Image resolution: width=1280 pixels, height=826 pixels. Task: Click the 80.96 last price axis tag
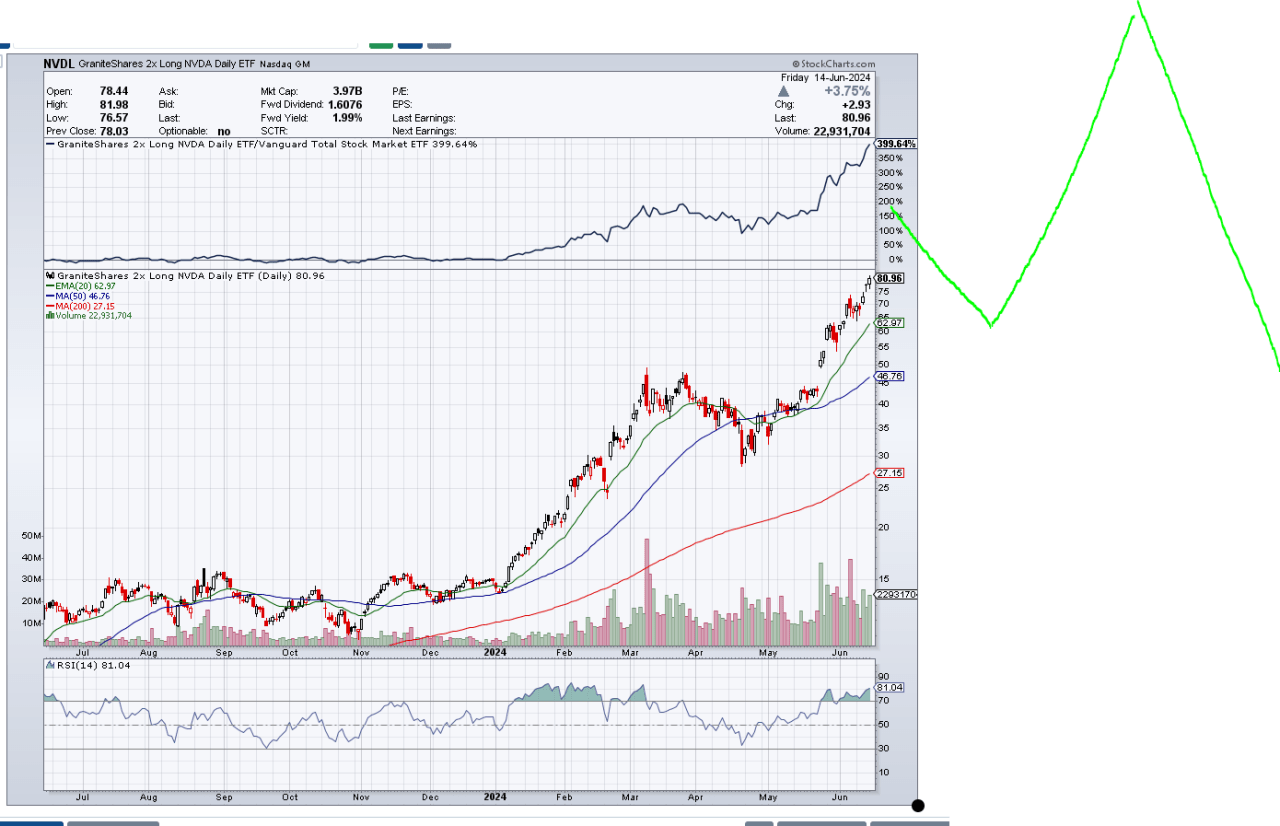(890, 278)
